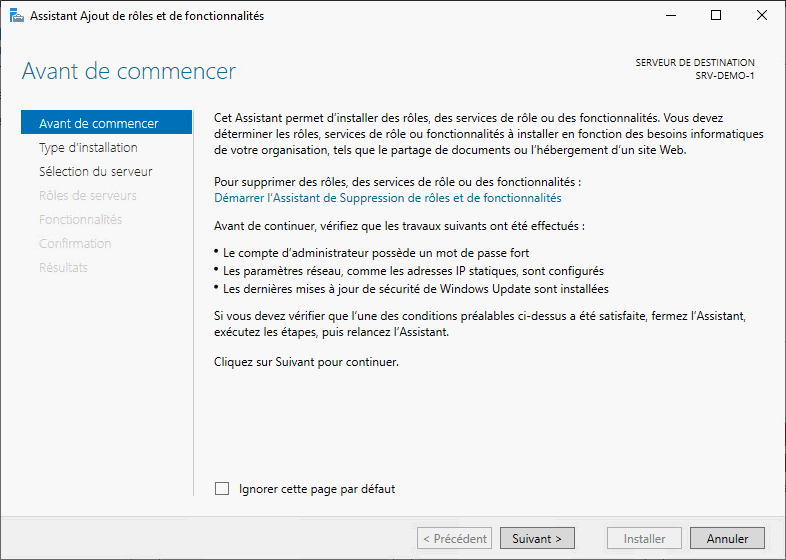Screen dimensions: 786x560
Task: Click the Avant de commencer page heading
Action: 129,72
